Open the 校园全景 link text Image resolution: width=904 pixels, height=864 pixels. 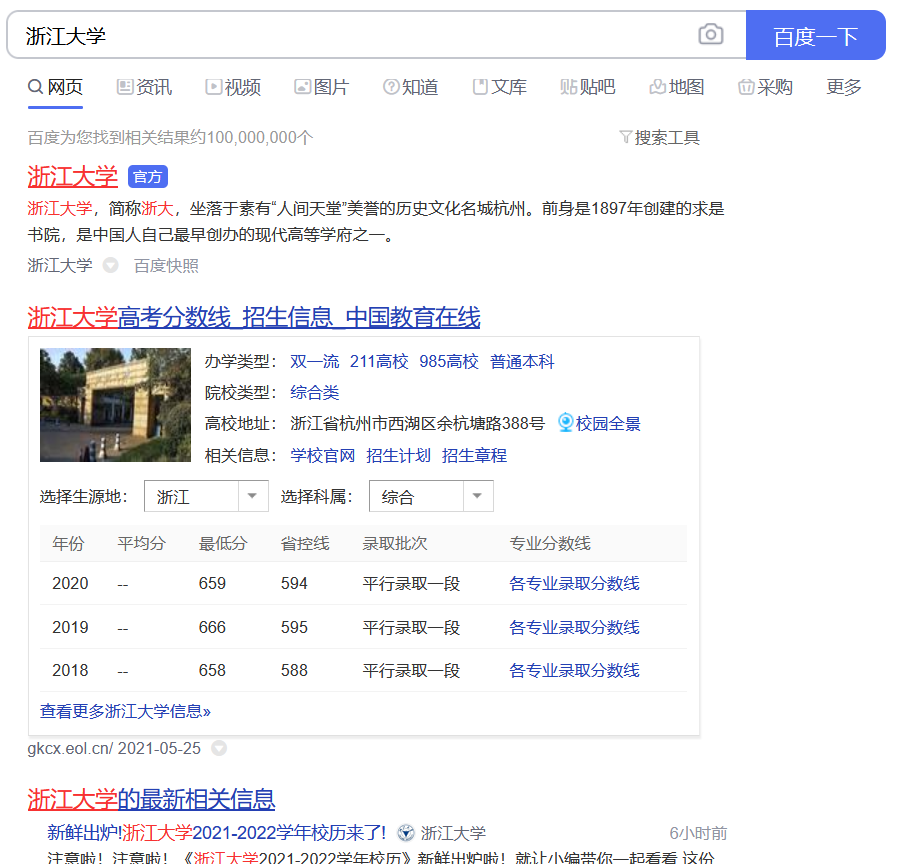(x=608, y=424)
